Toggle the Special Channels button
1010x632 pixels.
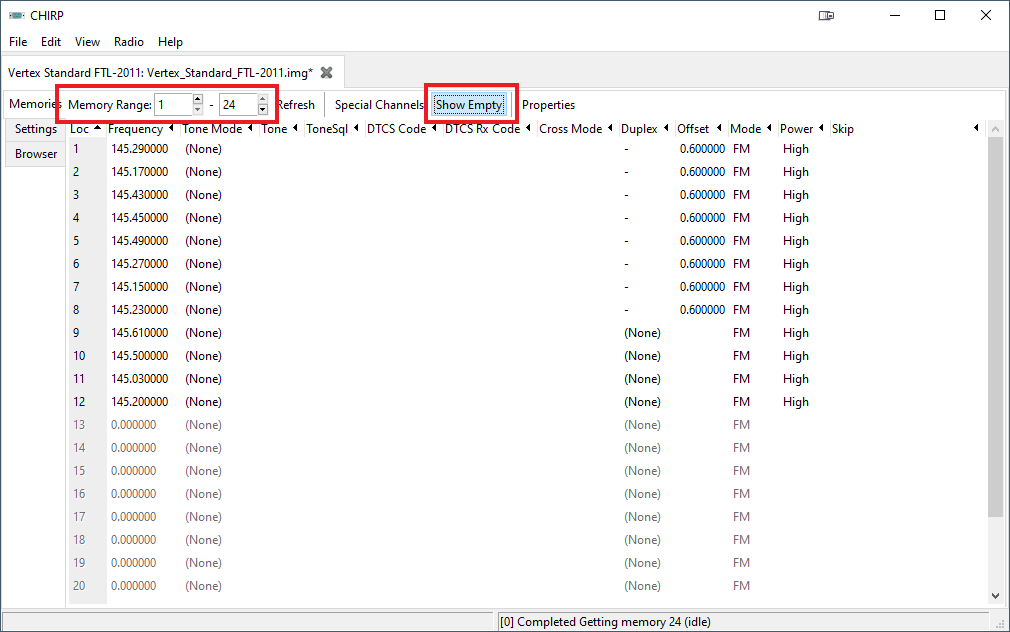coord(379,104)
